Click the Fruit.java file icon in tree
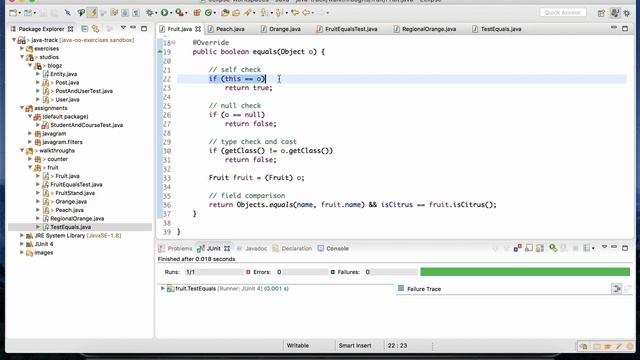 (x=46, y=176)
